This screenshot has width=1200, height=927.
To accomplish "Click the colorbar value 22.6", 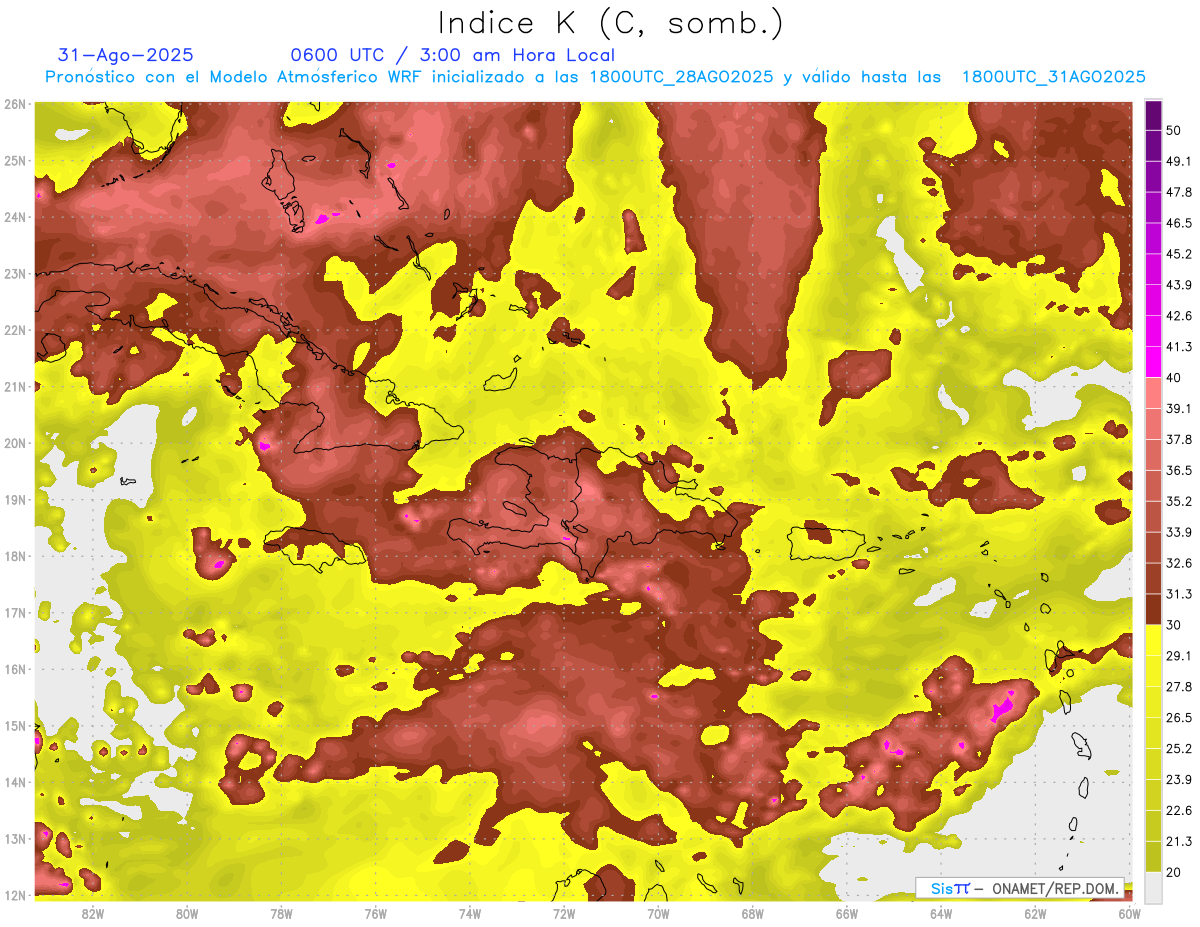I will (x=1179, y=810).
